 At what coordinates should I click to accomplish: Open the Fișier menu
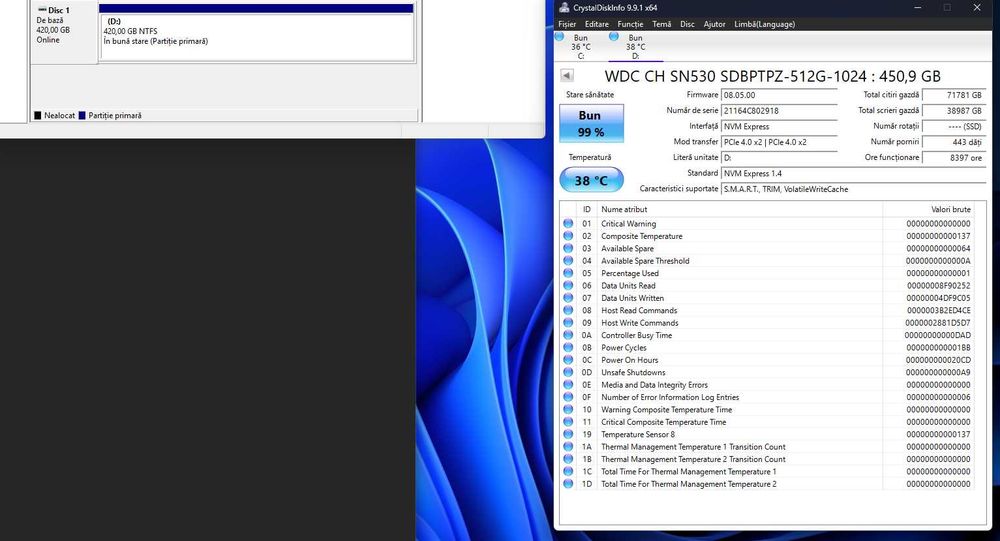567,24
